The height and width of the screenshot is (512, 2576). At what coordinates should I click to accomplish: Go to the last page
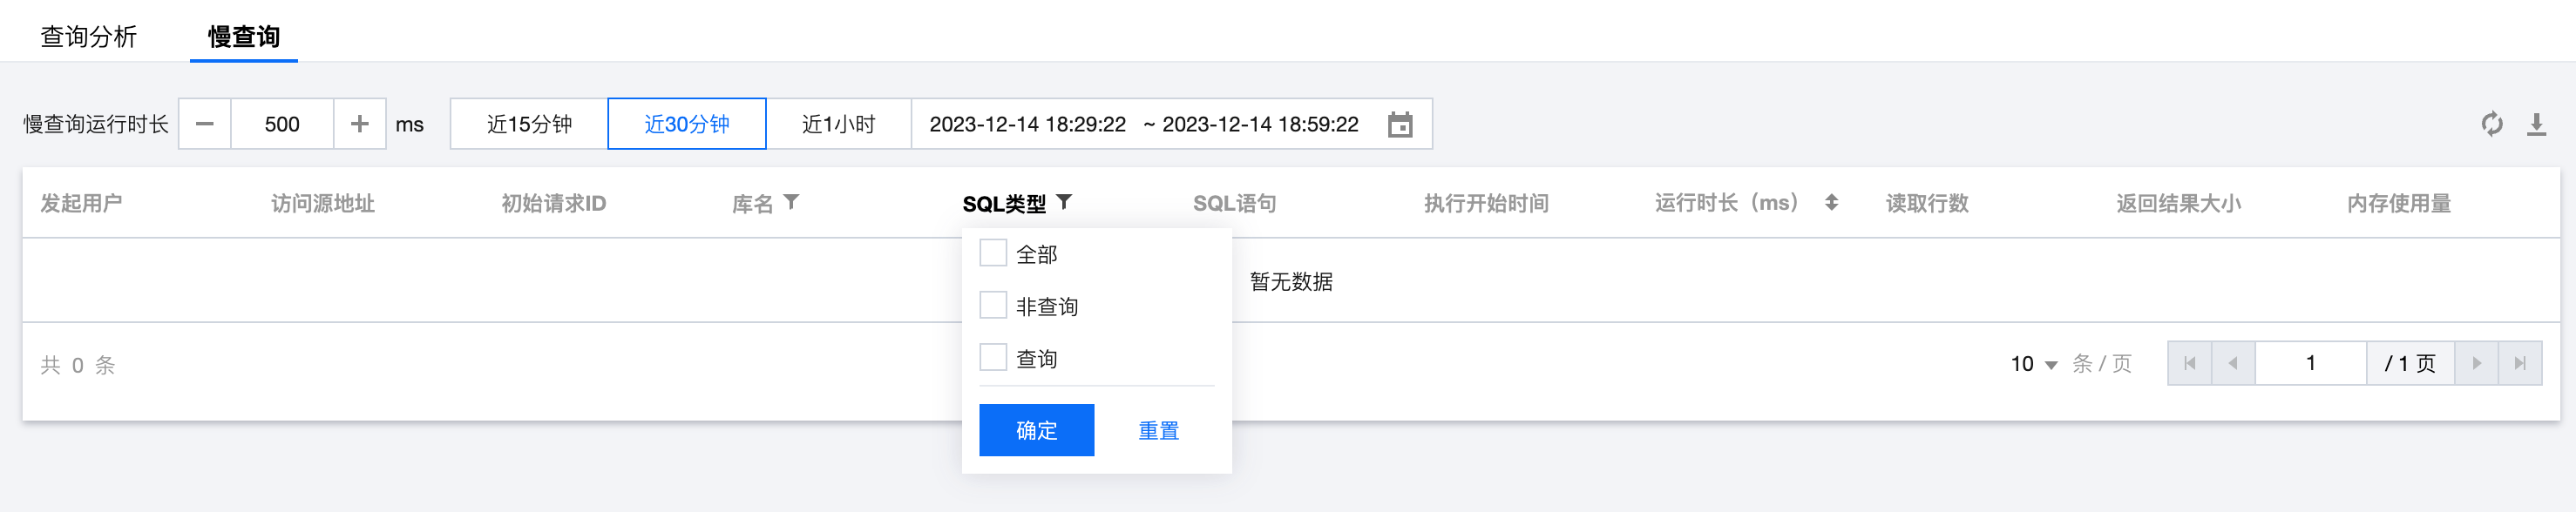(2520, 363)
